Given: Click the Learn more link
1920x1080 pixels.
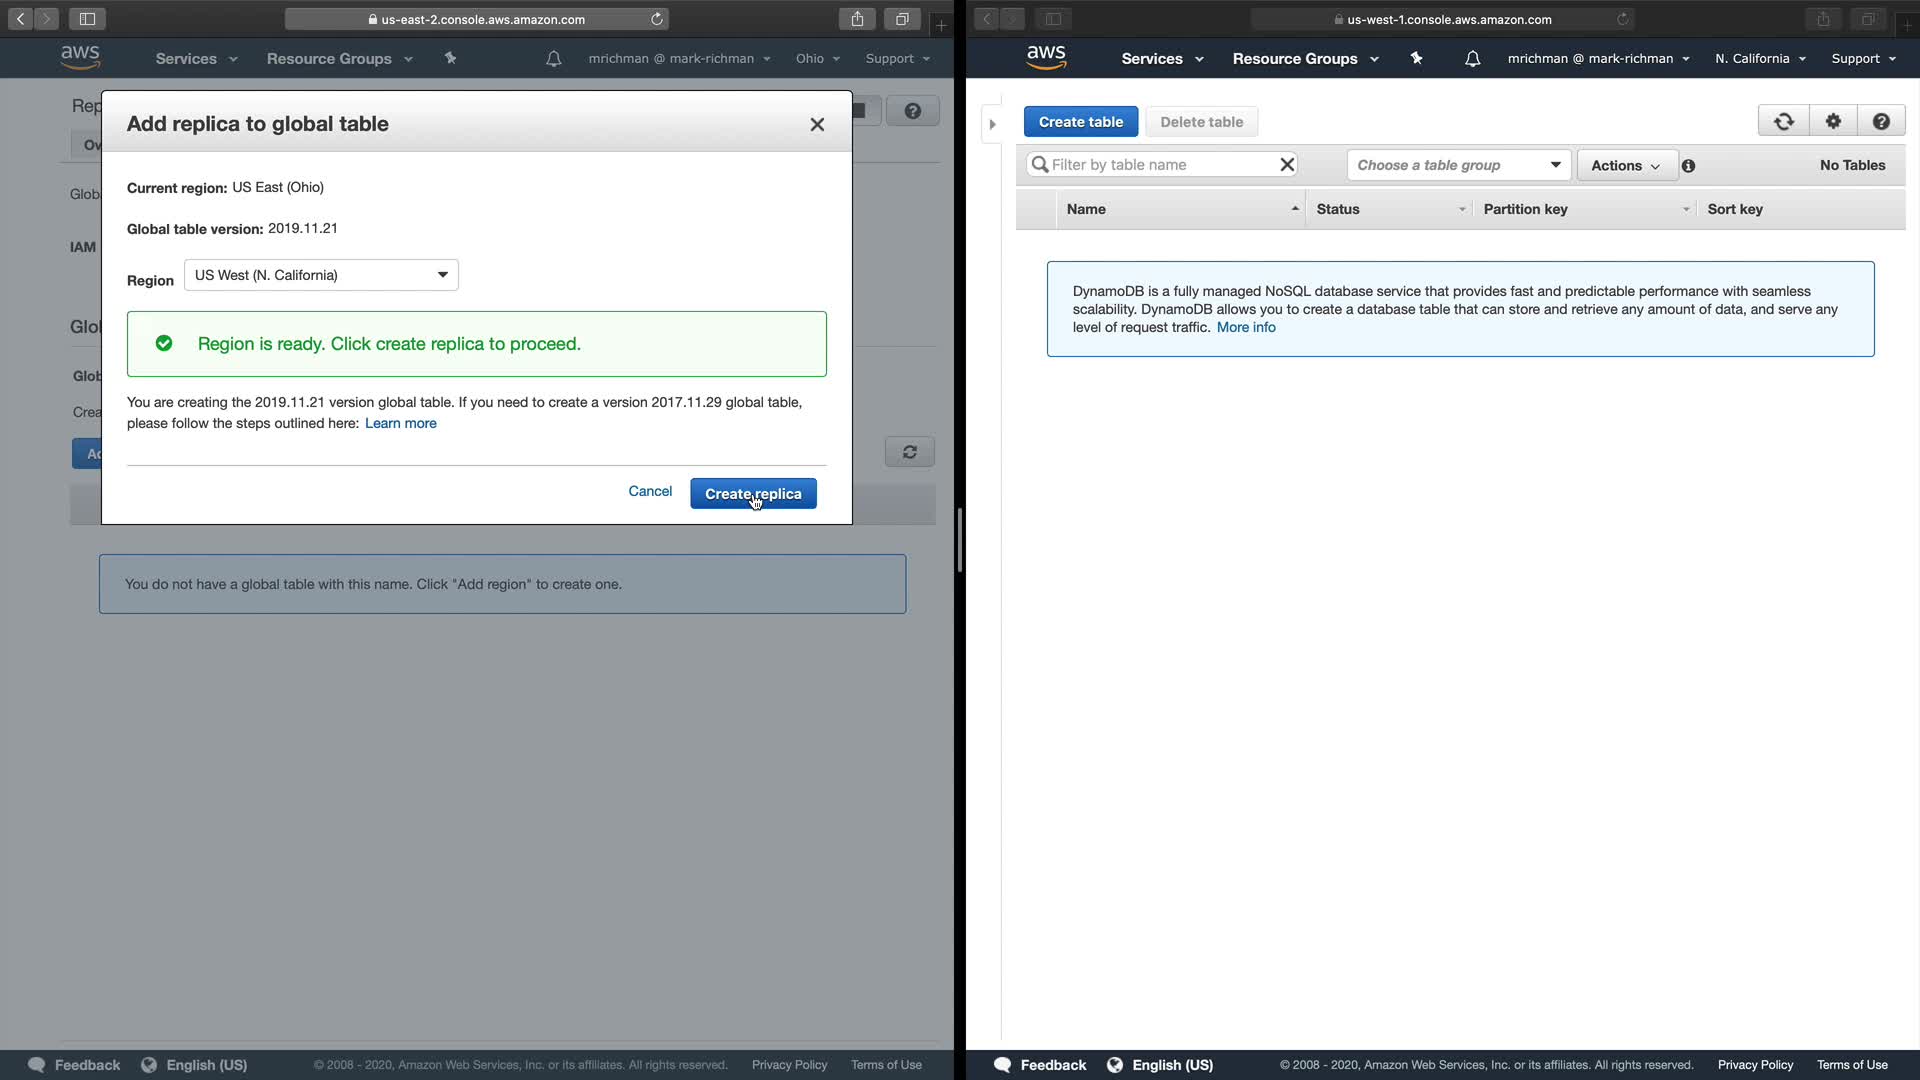Looking at the screenshot, I should click(400, 424).
